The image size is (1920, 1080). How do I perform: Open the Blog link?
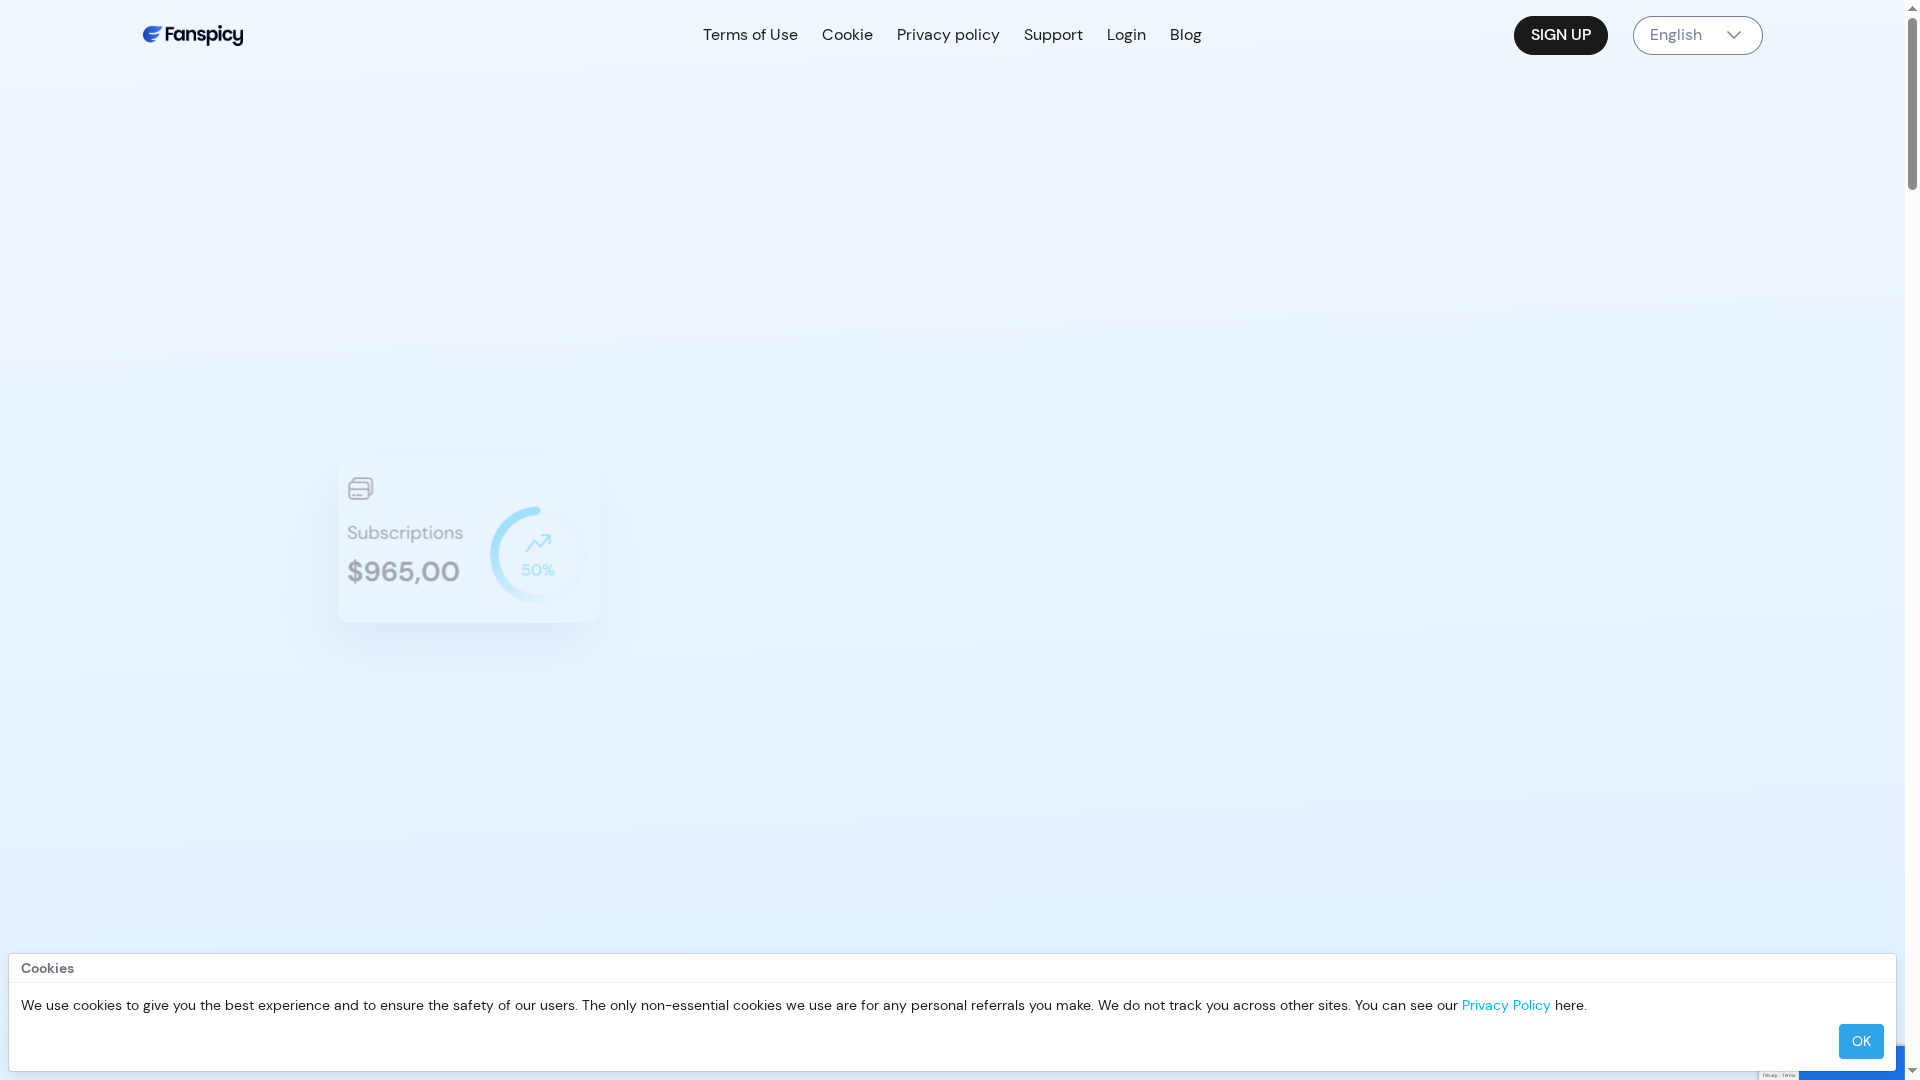[1185, 35]
